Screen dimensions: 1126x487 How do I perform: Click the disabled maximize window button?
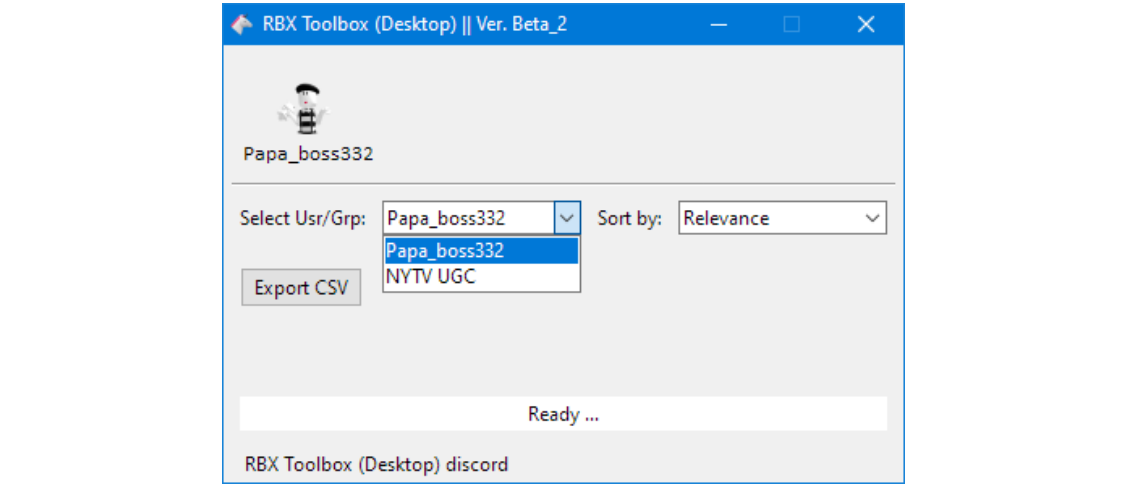coord(791,24)
